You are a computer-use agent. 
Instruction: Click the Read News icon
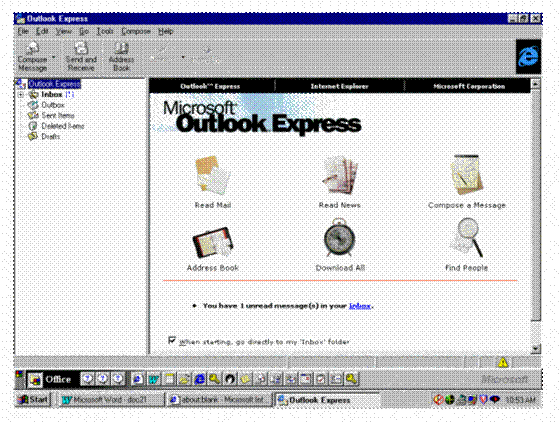coord(340,176)
